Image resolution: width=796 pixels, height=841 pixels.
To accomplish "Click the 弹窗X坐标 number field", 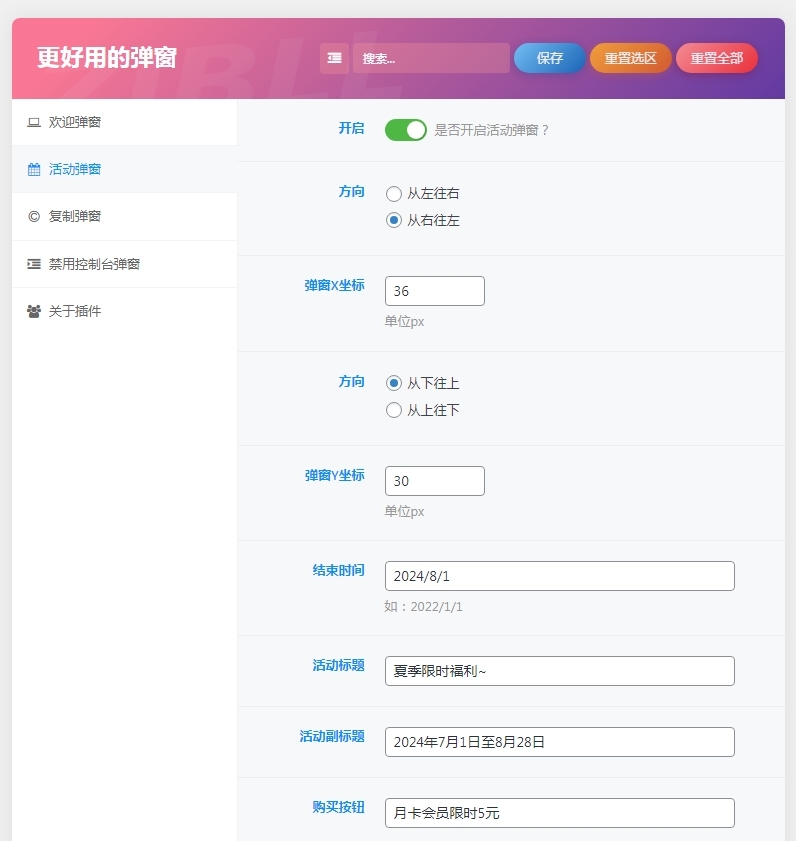I will click(x=435, y=291).
